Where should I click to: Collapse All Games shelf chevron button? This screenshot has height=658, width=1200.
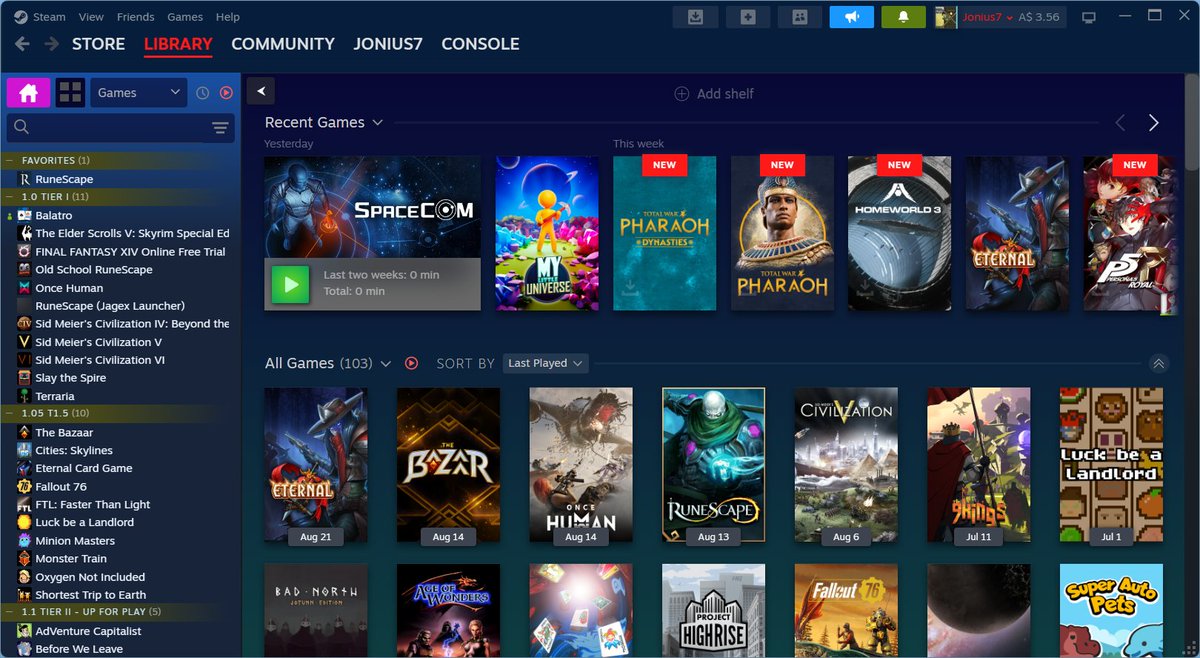pos(1158,364)
